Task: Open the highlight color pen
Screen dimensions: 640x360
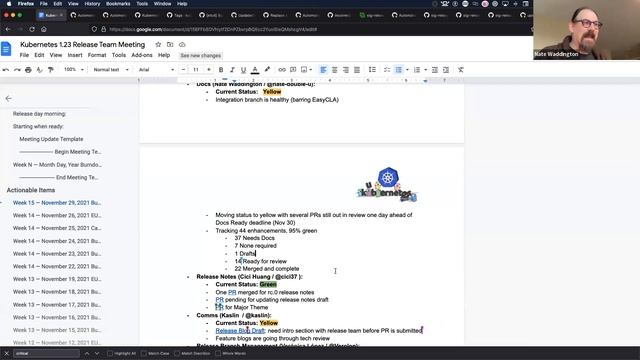Action: 267,70
